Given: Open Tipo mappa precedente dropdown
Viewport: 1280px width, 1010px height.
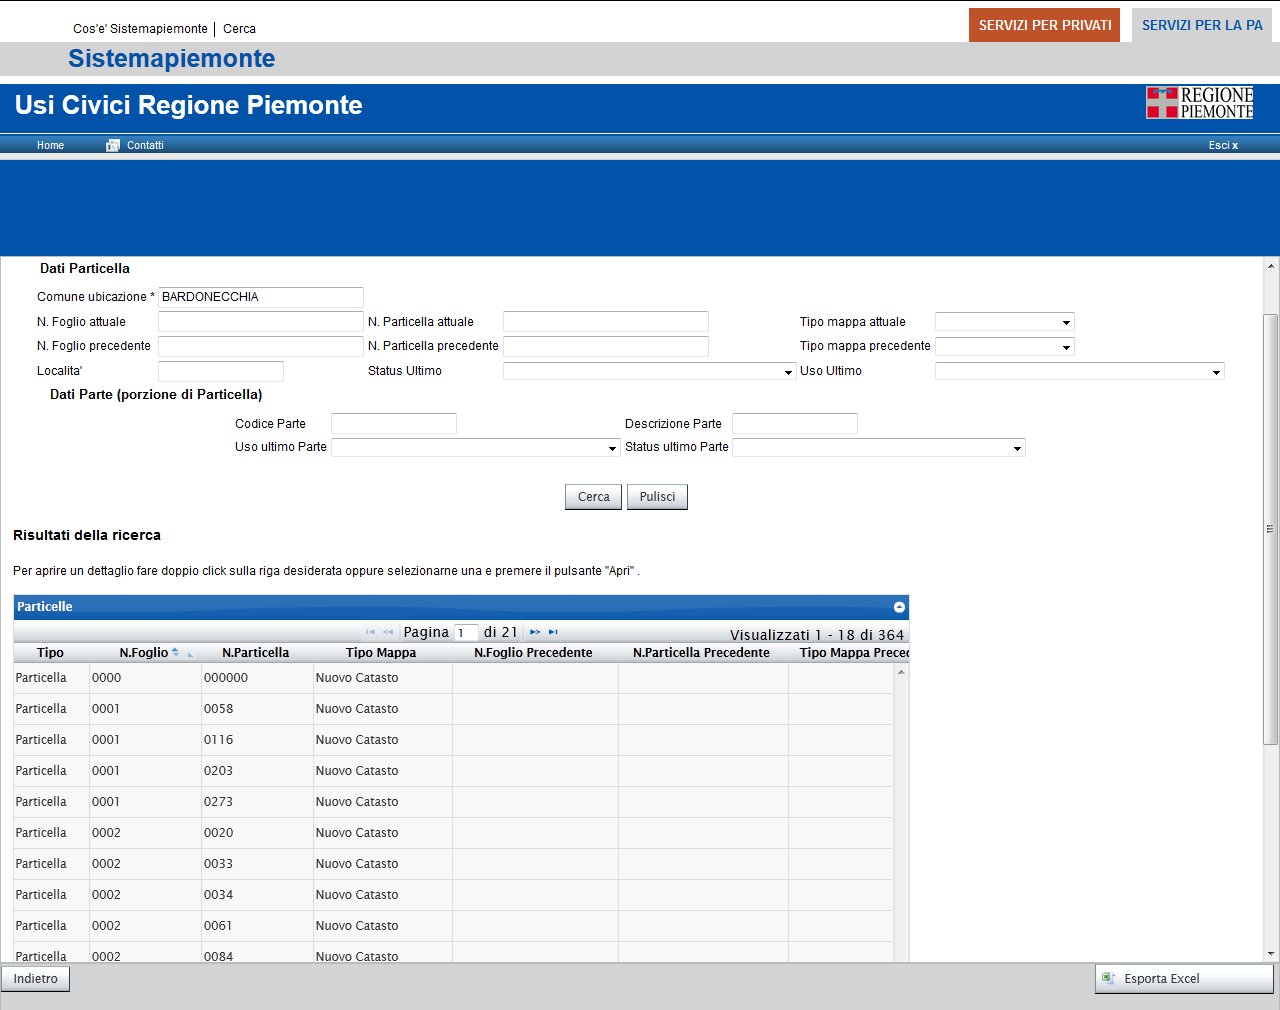Looking at the screenshot, I should [1066, 347].
